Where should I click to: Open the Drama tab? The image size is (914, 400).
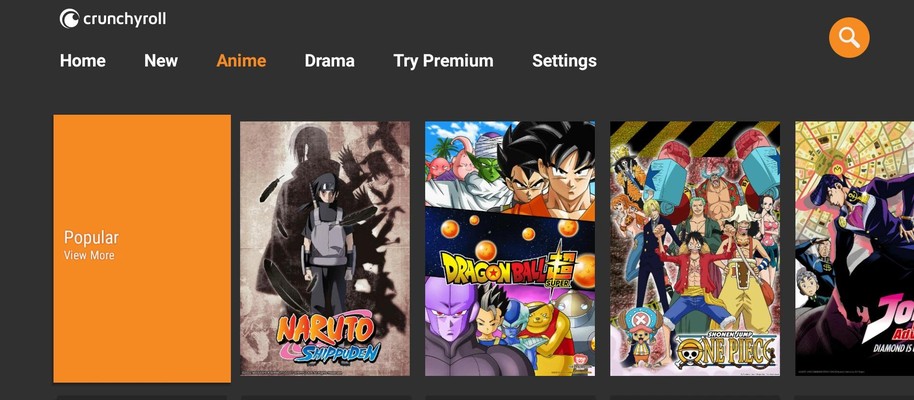click(x=329, y=61)
